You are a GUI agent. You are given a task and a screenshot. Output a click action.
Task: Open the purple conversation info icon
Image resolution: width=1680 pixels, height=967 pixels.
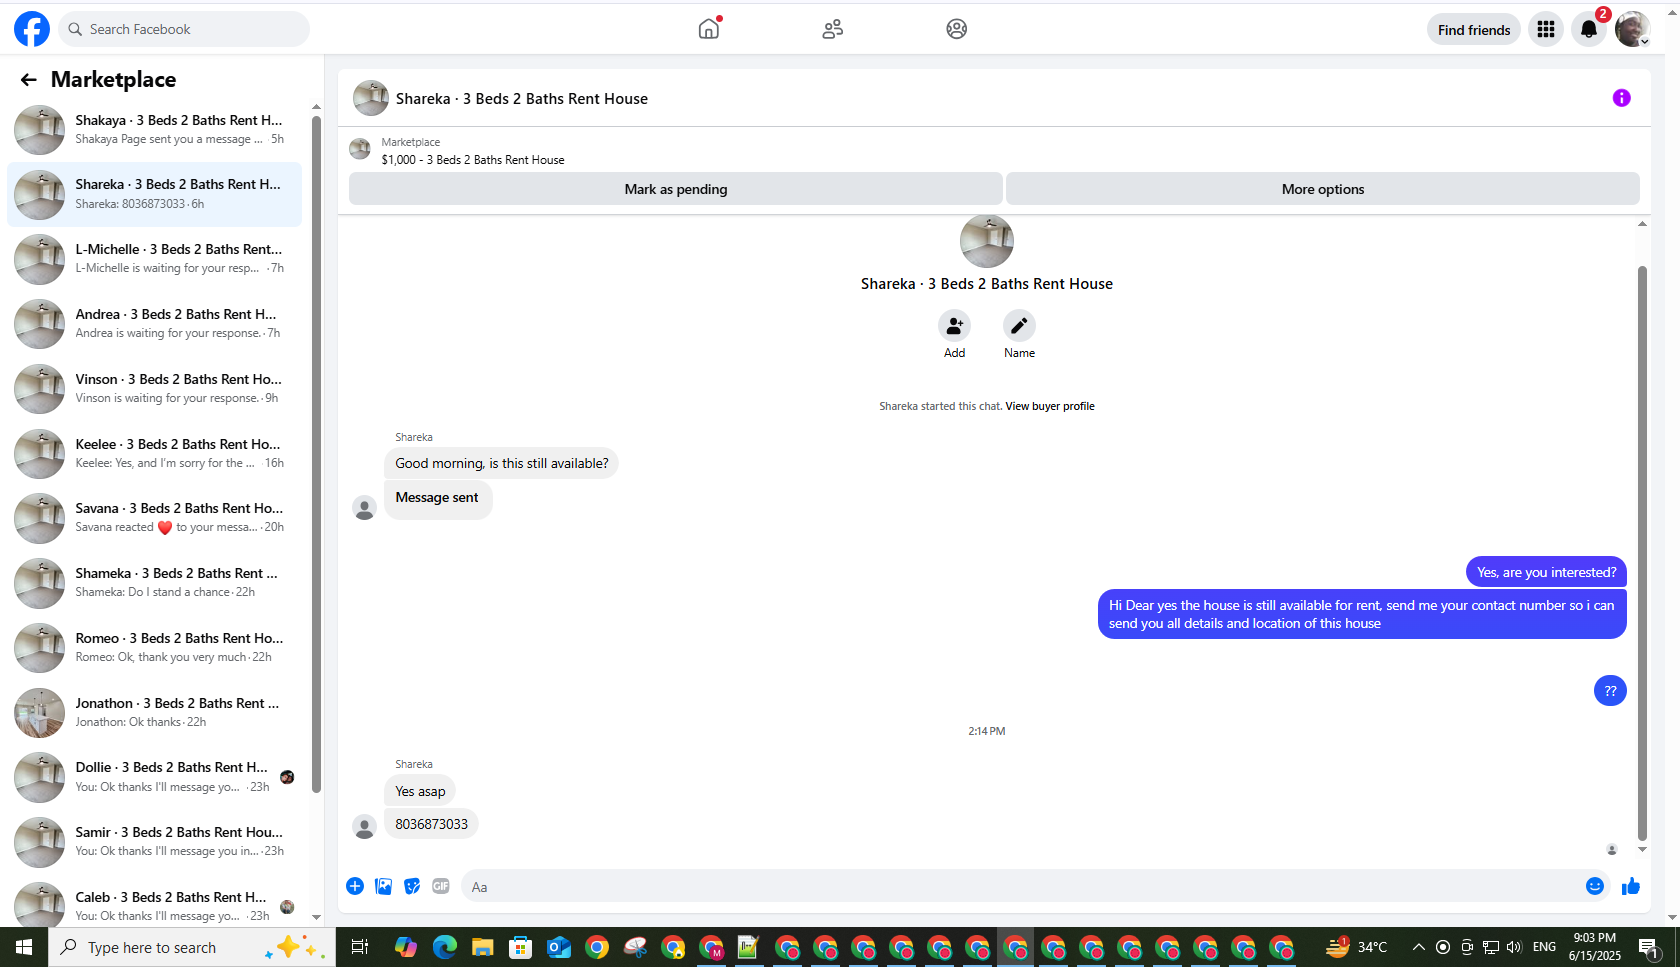click(1622, 98)
